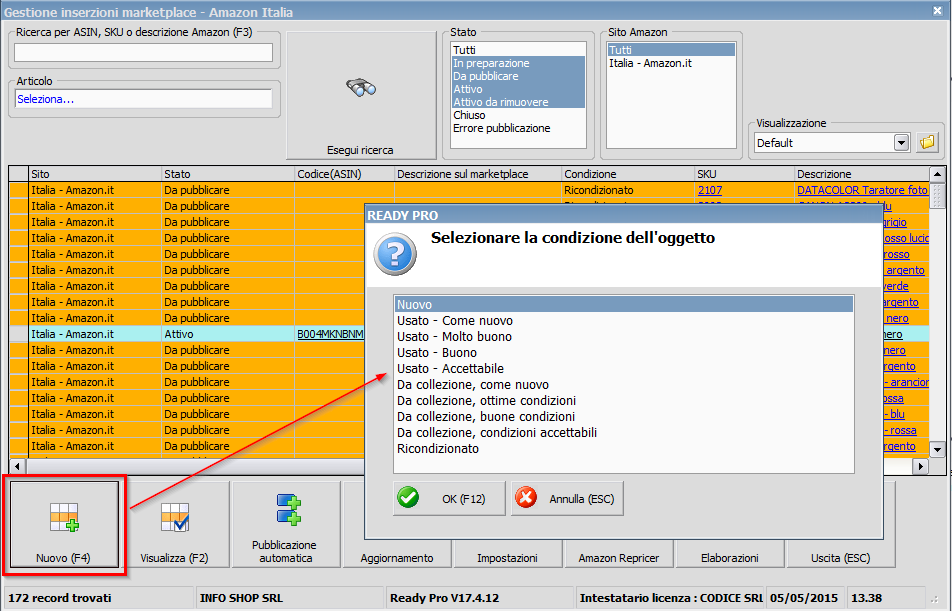
Task: Select Da collezione, ottime condizioni
Action: click(624, 400)
